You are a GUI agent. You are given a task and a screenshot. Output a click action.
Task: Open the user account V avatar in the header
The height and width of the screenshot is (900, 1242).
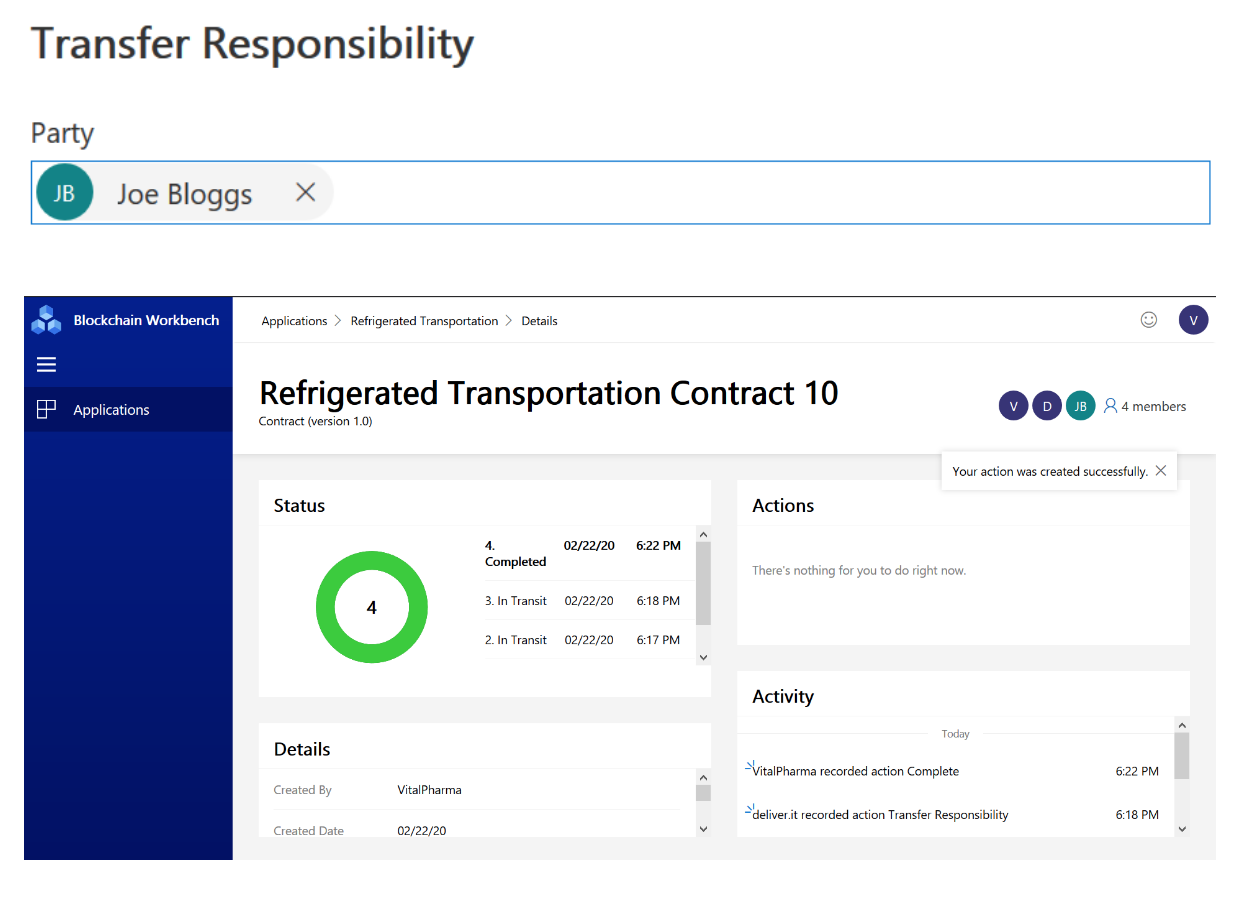tap(1194, 320)
